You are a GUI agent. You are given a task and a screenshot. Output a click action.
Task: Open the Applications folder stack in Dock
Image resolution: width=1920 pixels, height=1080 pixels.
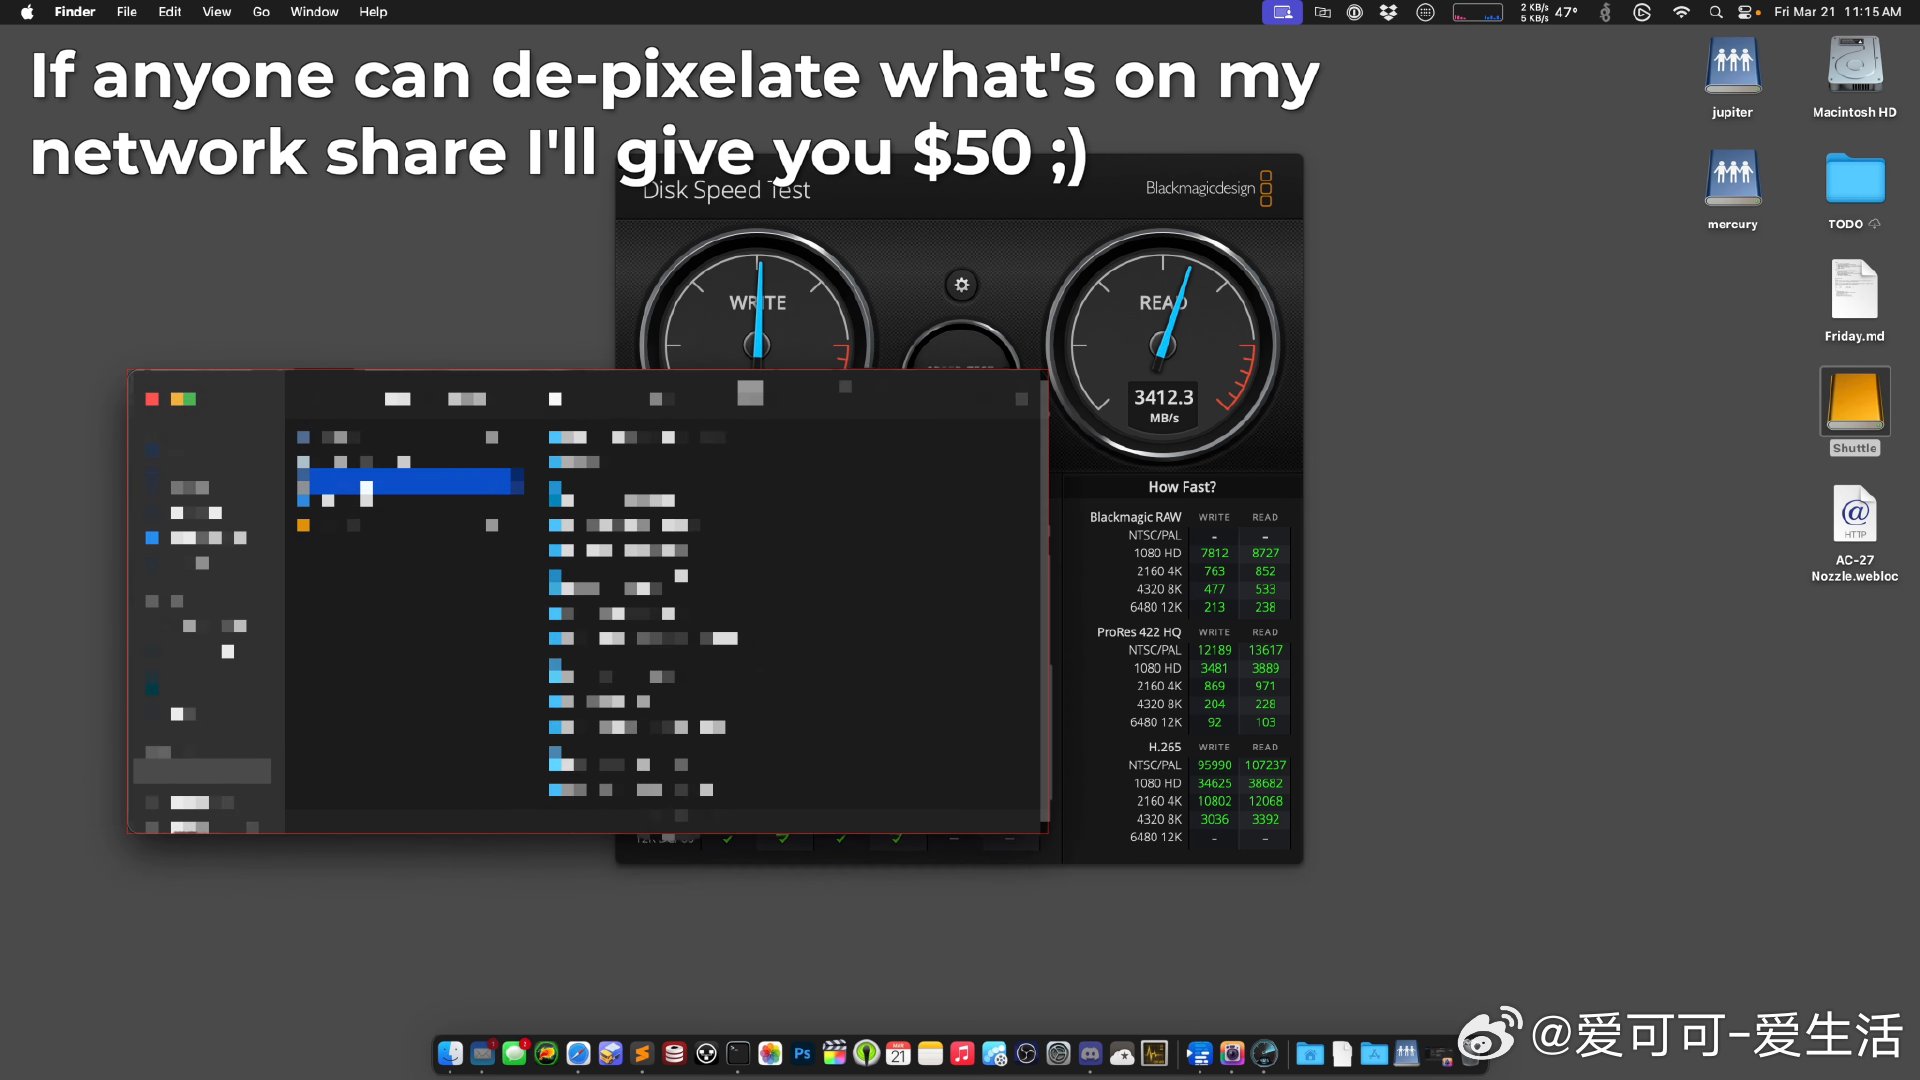1374,1053
